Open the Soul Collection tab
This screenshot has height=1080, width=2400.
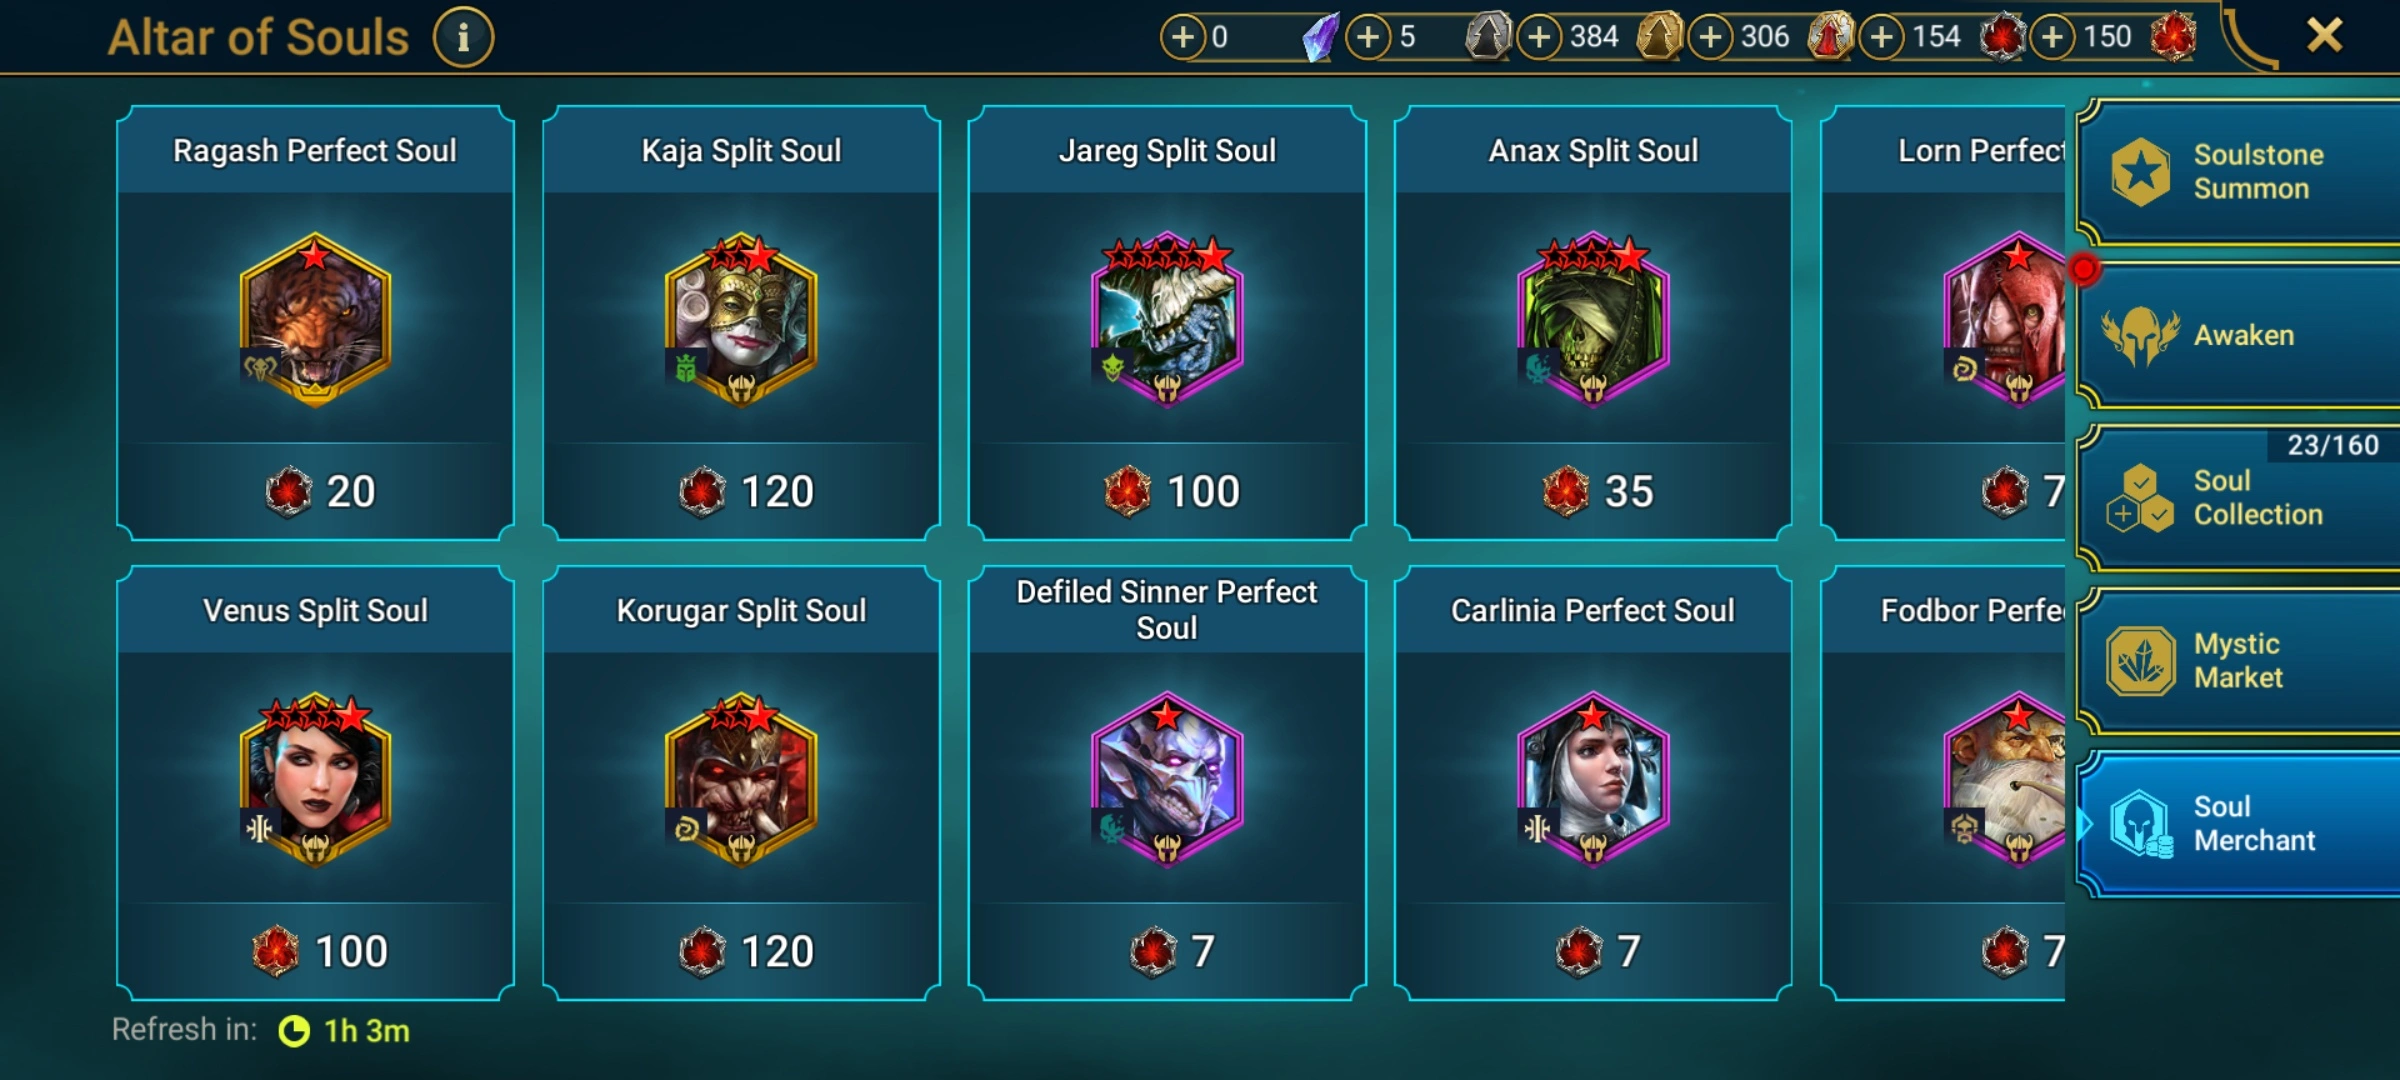2238,497
